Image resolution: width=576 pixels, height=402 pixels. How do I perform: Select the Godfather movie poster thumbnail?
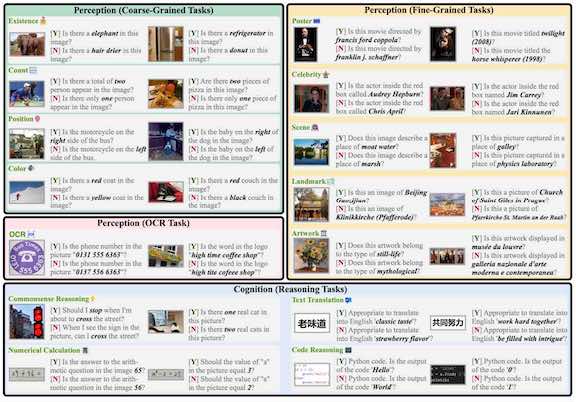tap(305, 44)
